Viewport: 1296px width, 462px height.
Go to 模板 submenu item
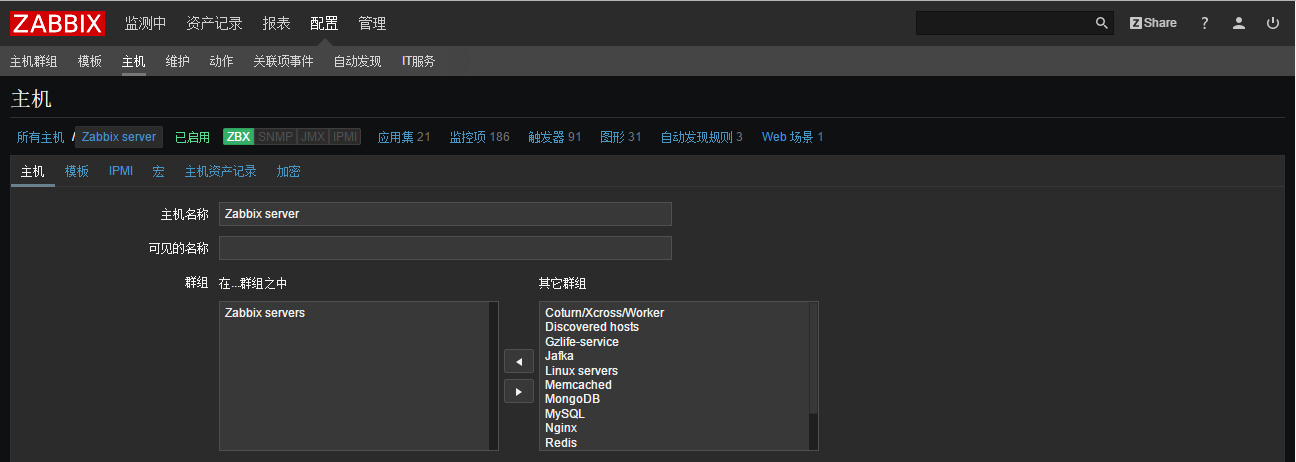(x=90, y=61)
